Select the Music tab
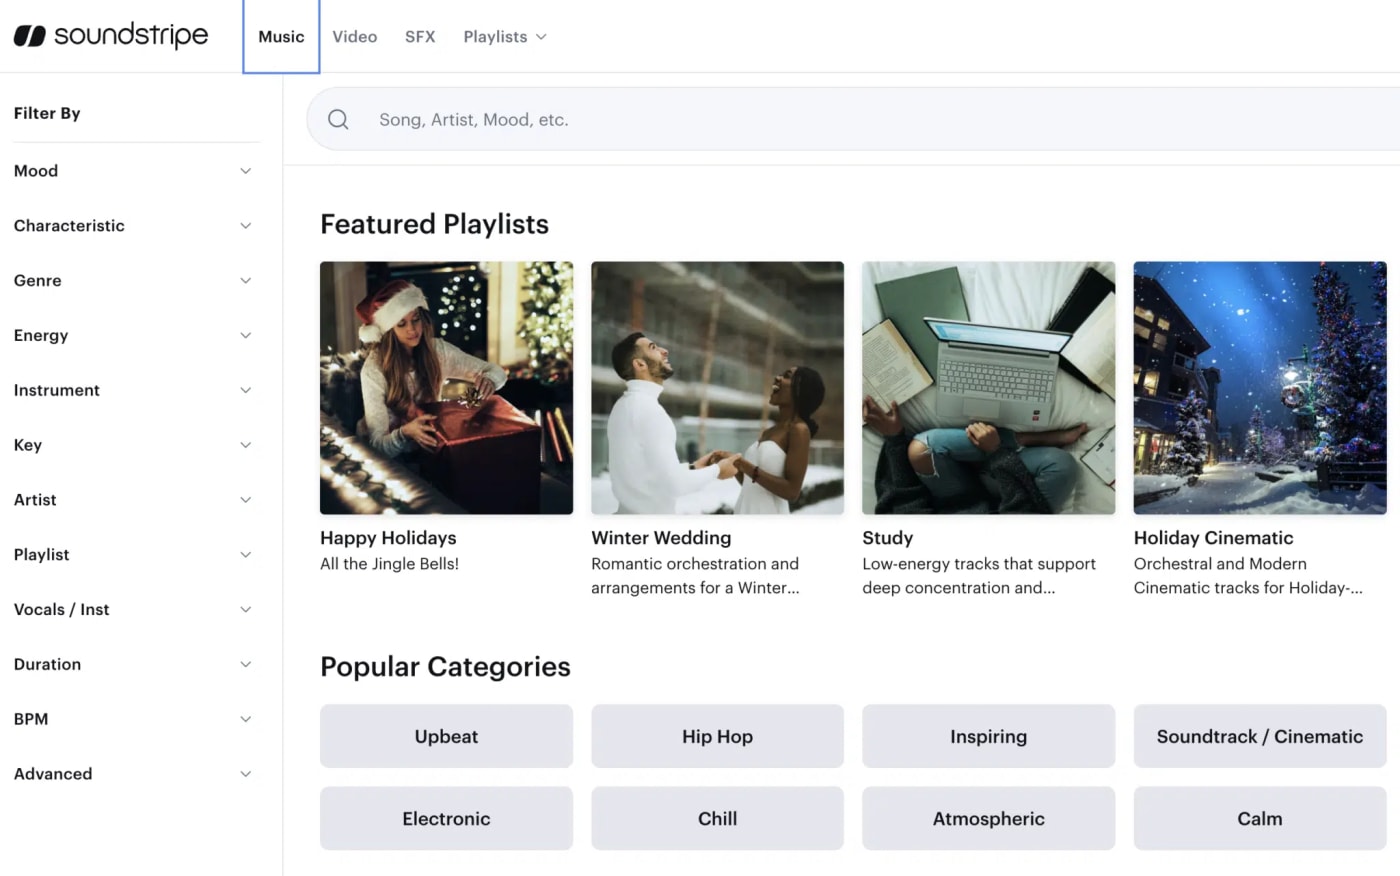 point(281,36)
